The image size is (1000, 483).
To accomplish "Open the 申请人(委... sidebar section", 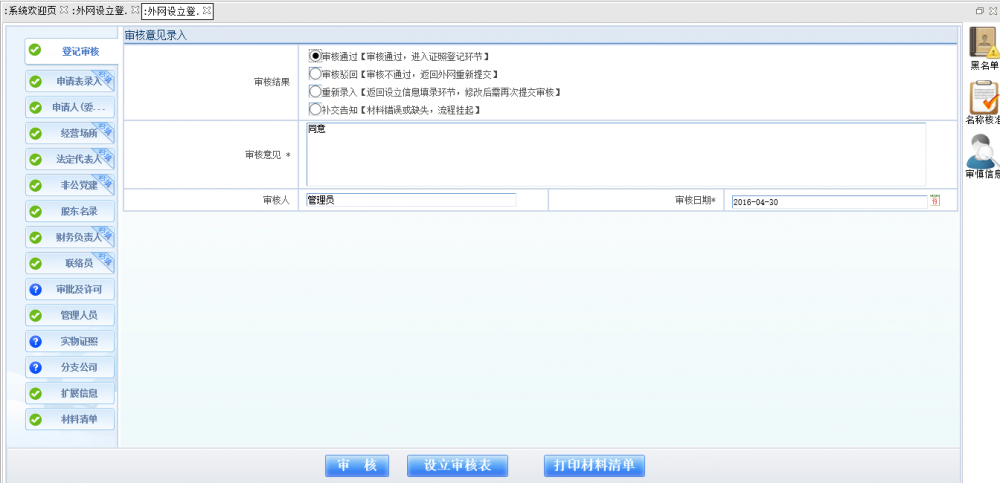I will point(70,107).
